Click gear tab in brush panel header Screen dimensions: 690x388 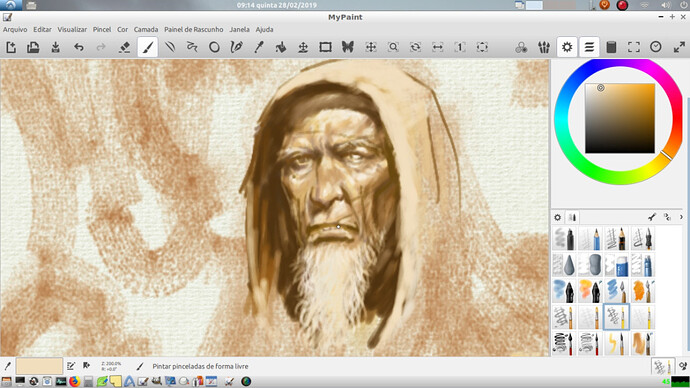pos(558,217)
